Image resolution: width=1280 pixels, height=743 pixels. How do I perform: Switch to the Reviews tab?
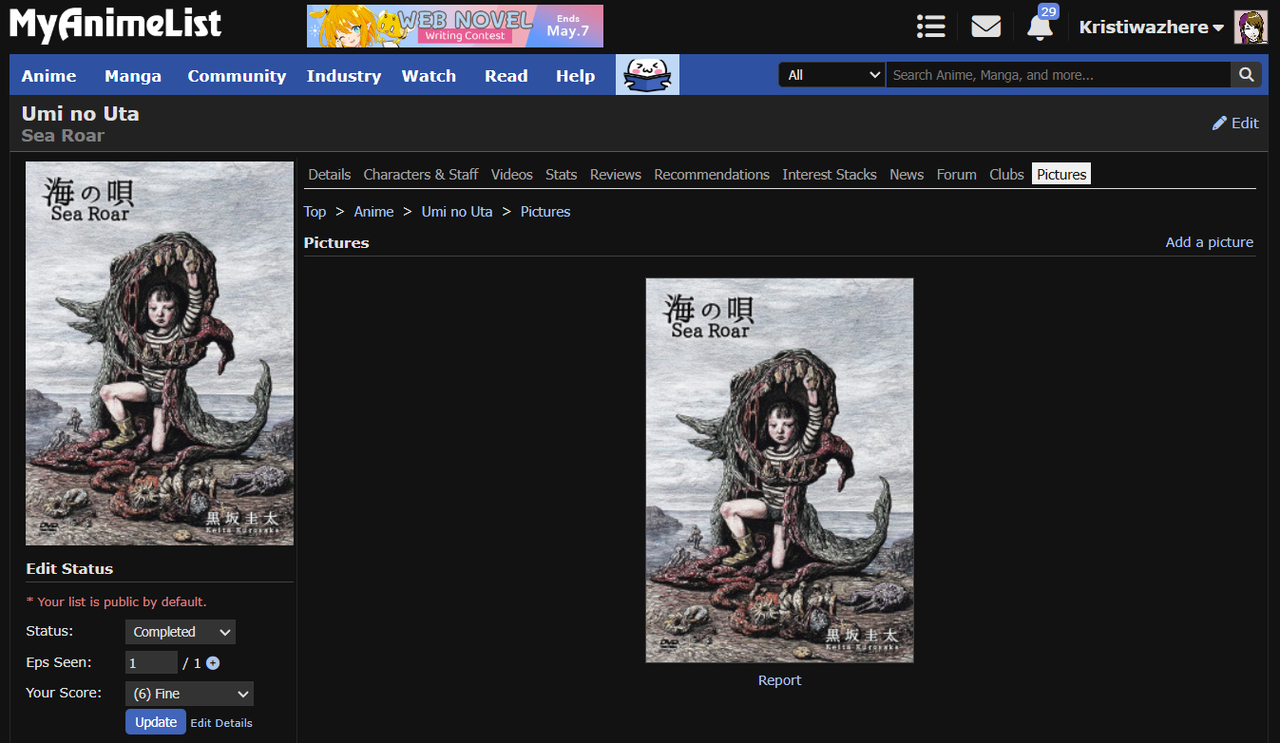pyautogui.click(x=615, y=174)
